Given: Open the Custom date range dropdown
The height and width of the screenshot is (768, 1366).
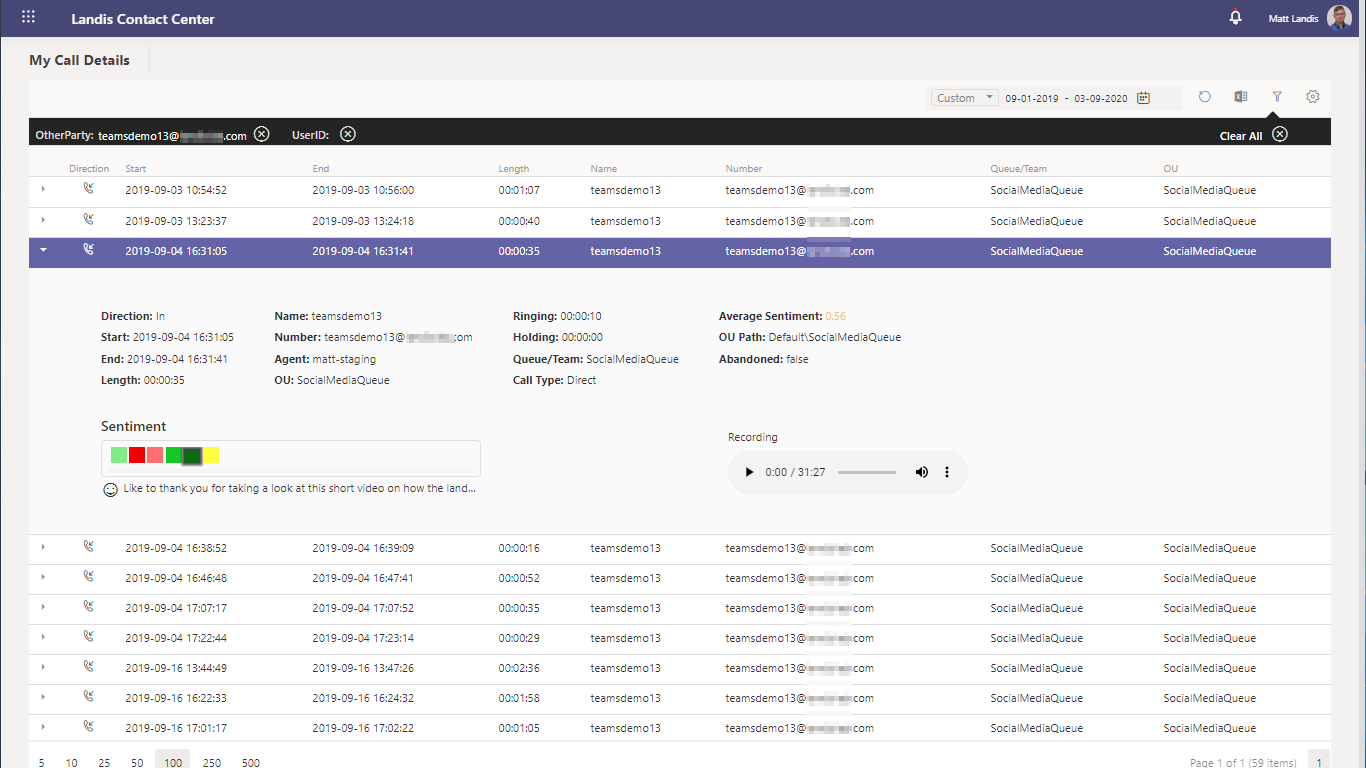Looking at the screenshot, I should click(964, 98).
